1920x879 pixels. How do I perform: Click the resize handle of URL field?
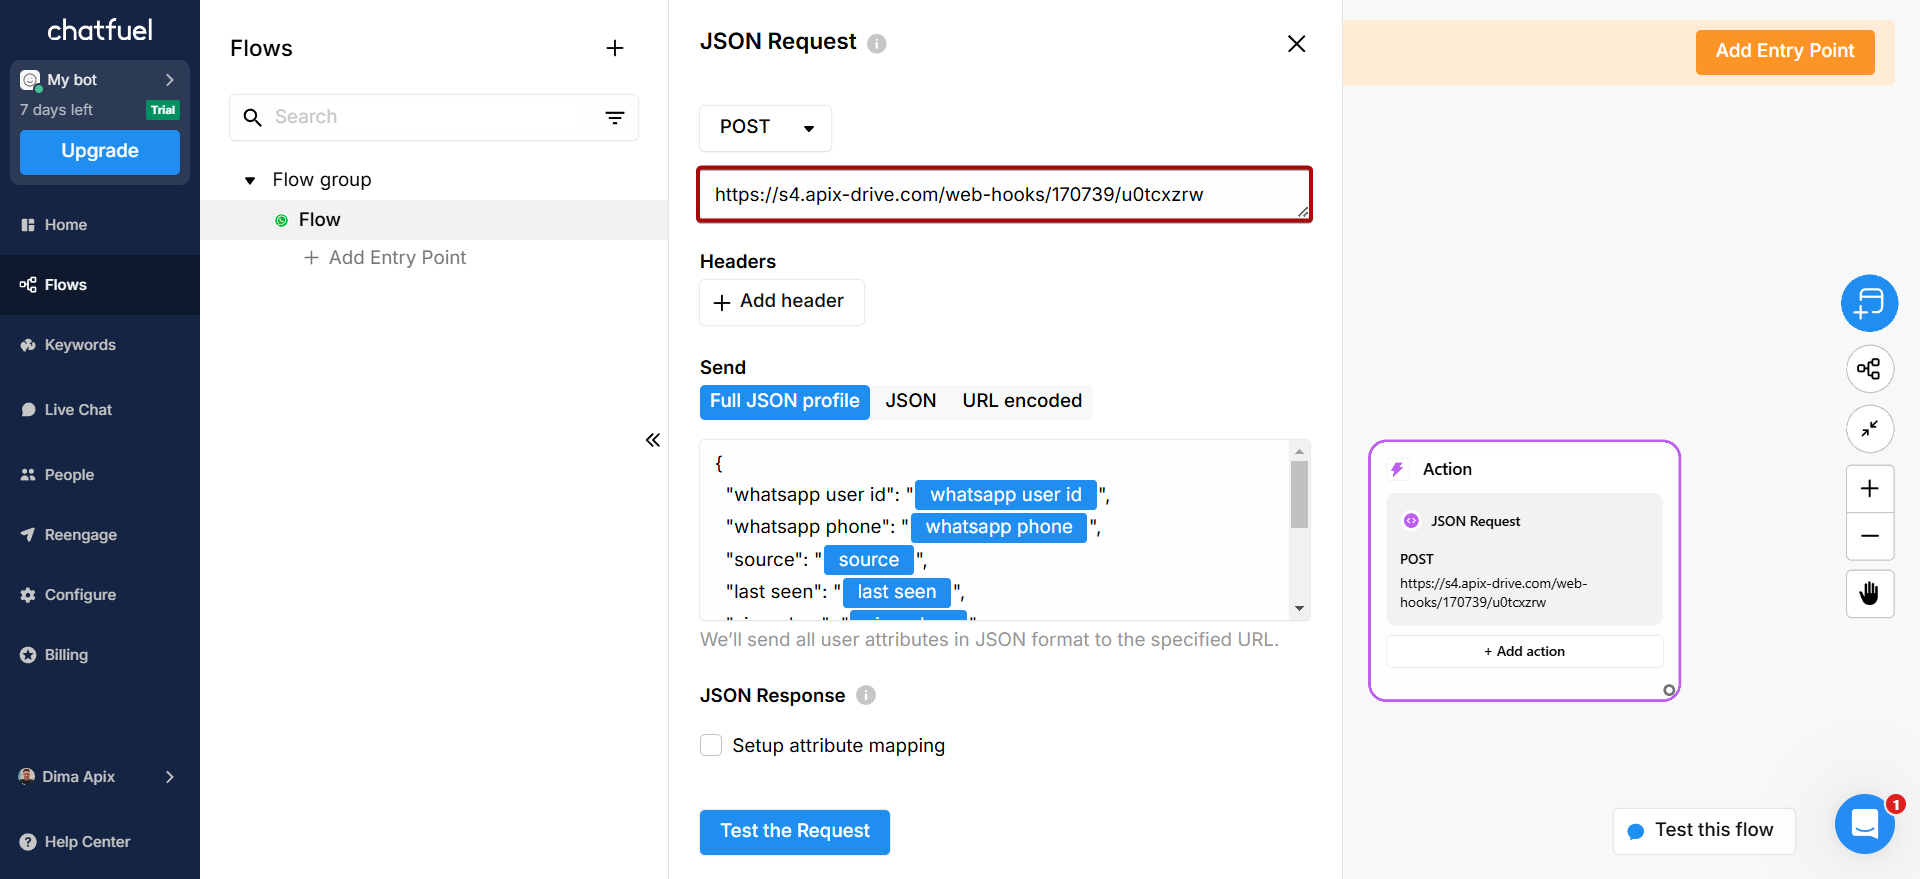tap(1302, 212)
